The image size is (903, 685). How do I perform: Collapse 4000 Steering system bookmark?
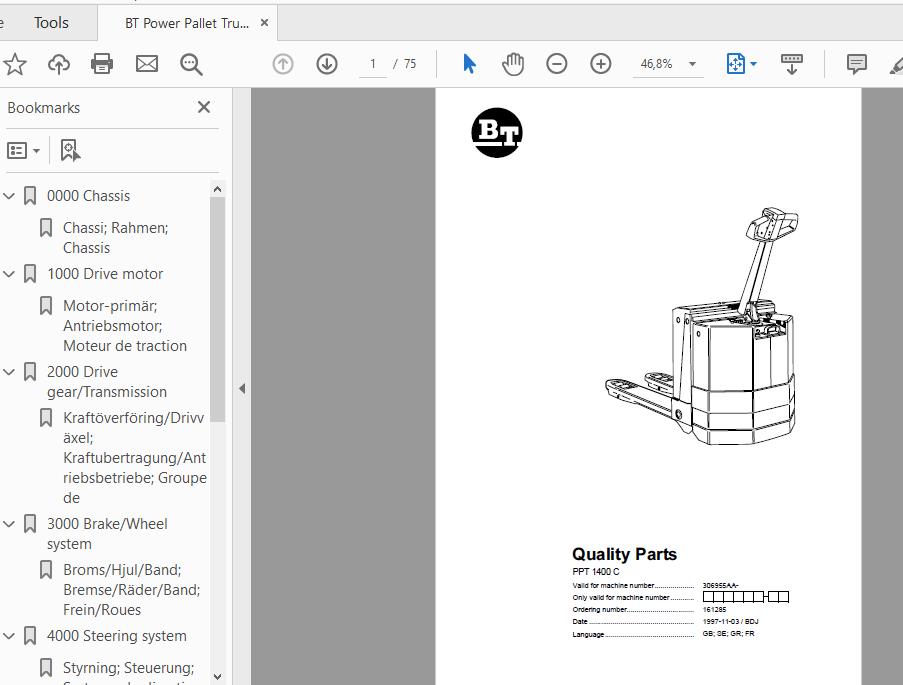click(x=9, y=636)
